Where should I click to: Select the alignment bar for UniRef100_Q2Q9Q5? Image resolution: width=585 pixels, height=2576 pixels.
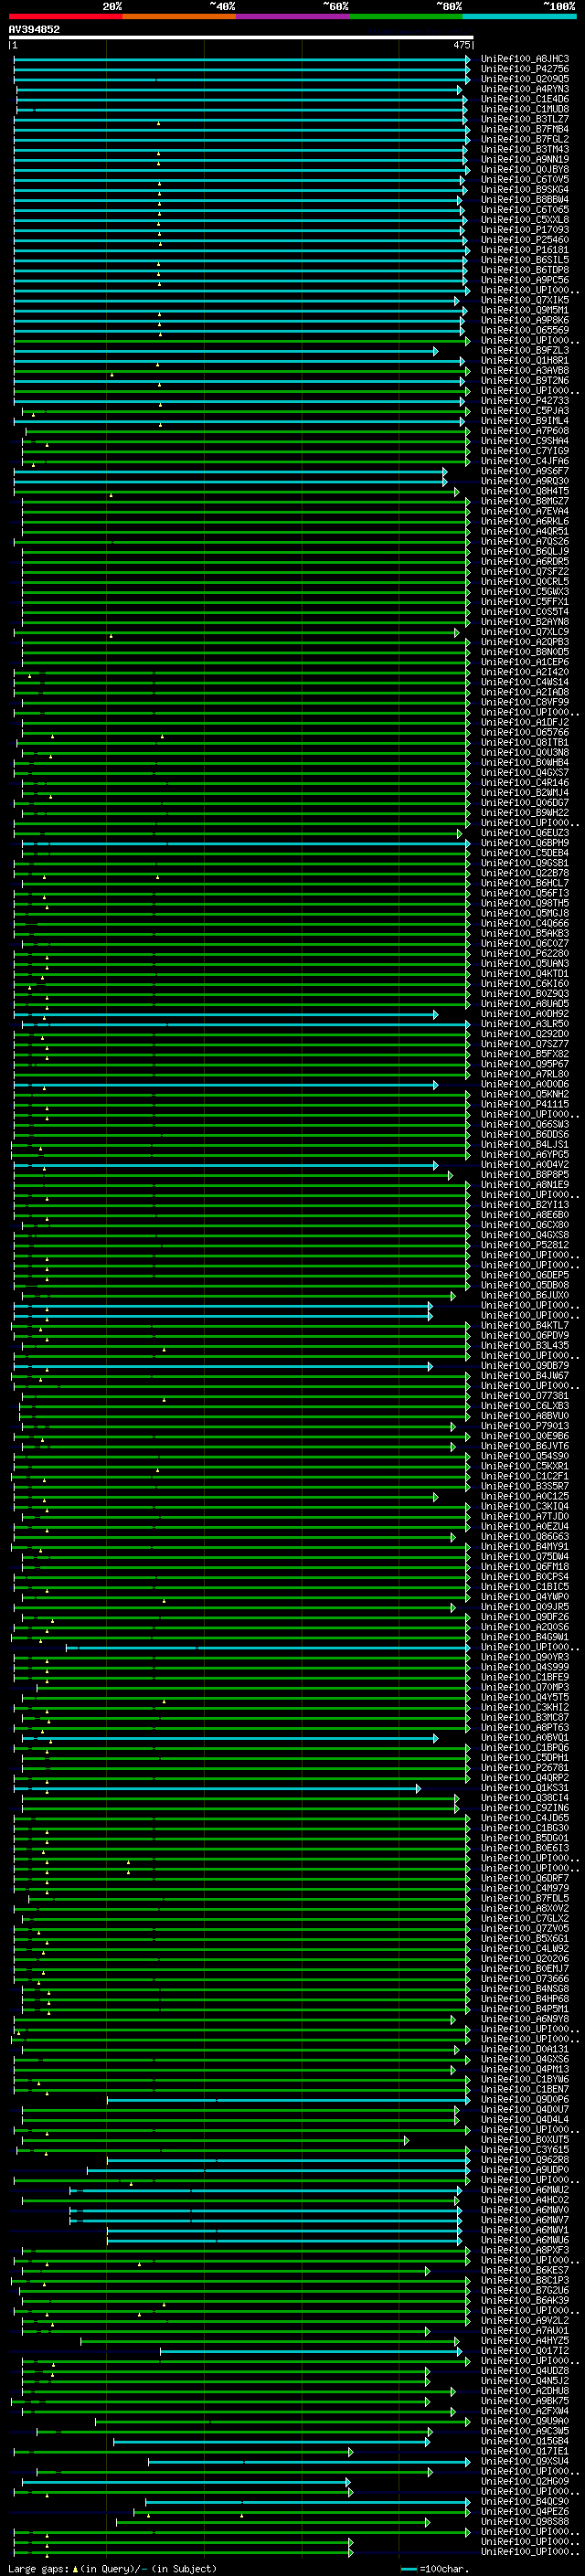click(x=240, y=79)
